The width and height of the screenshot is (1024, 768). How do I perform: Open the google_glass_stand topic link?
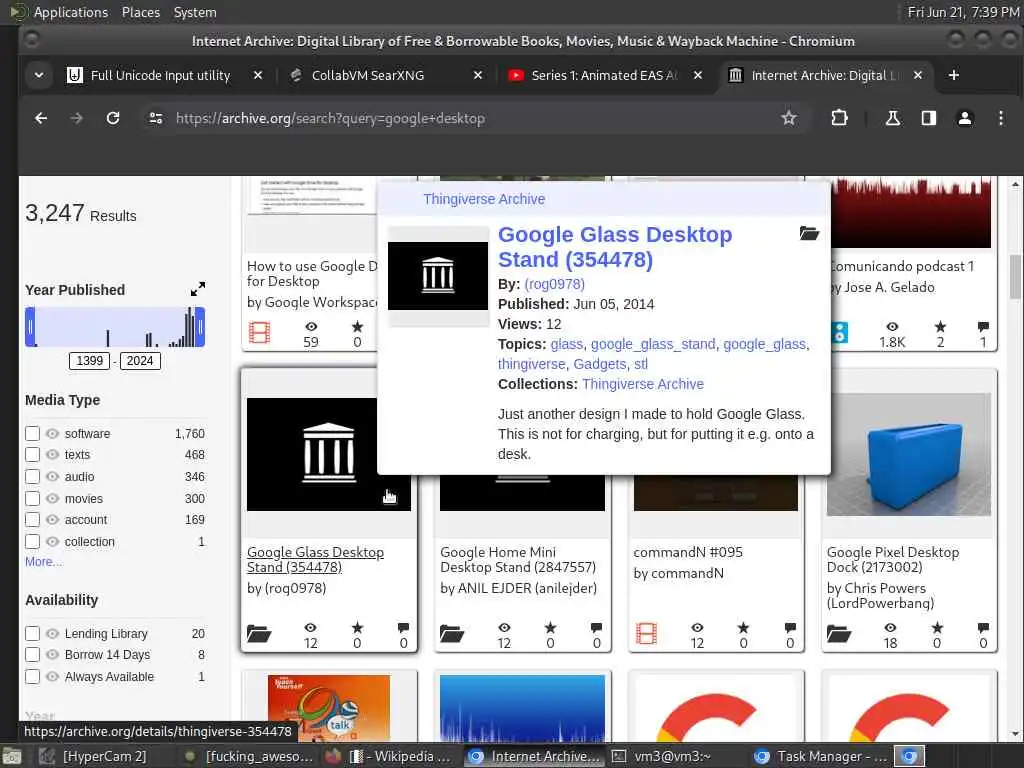[x=653, y=344]
